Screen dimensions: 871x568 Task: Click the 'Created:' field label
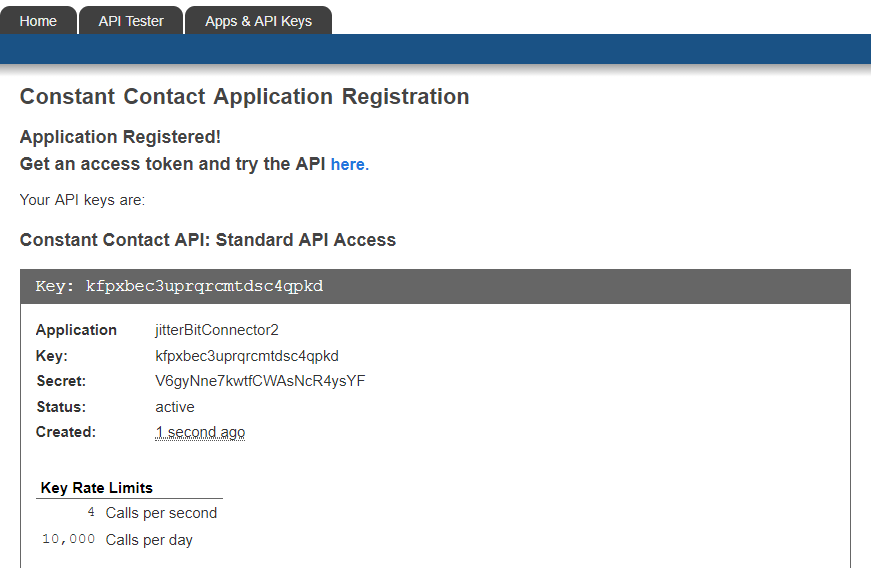coord(66,432)
